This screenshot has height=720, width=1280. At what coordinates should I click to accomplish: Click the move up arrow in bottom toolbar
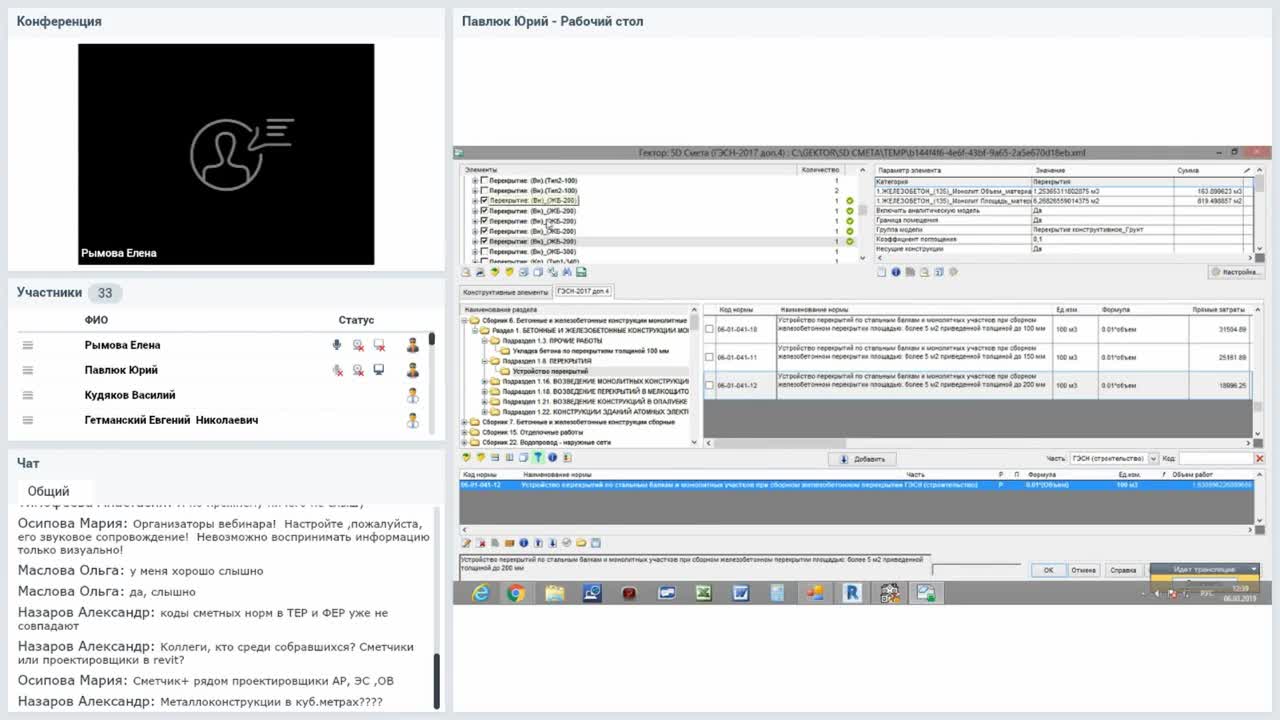point(537,543)
